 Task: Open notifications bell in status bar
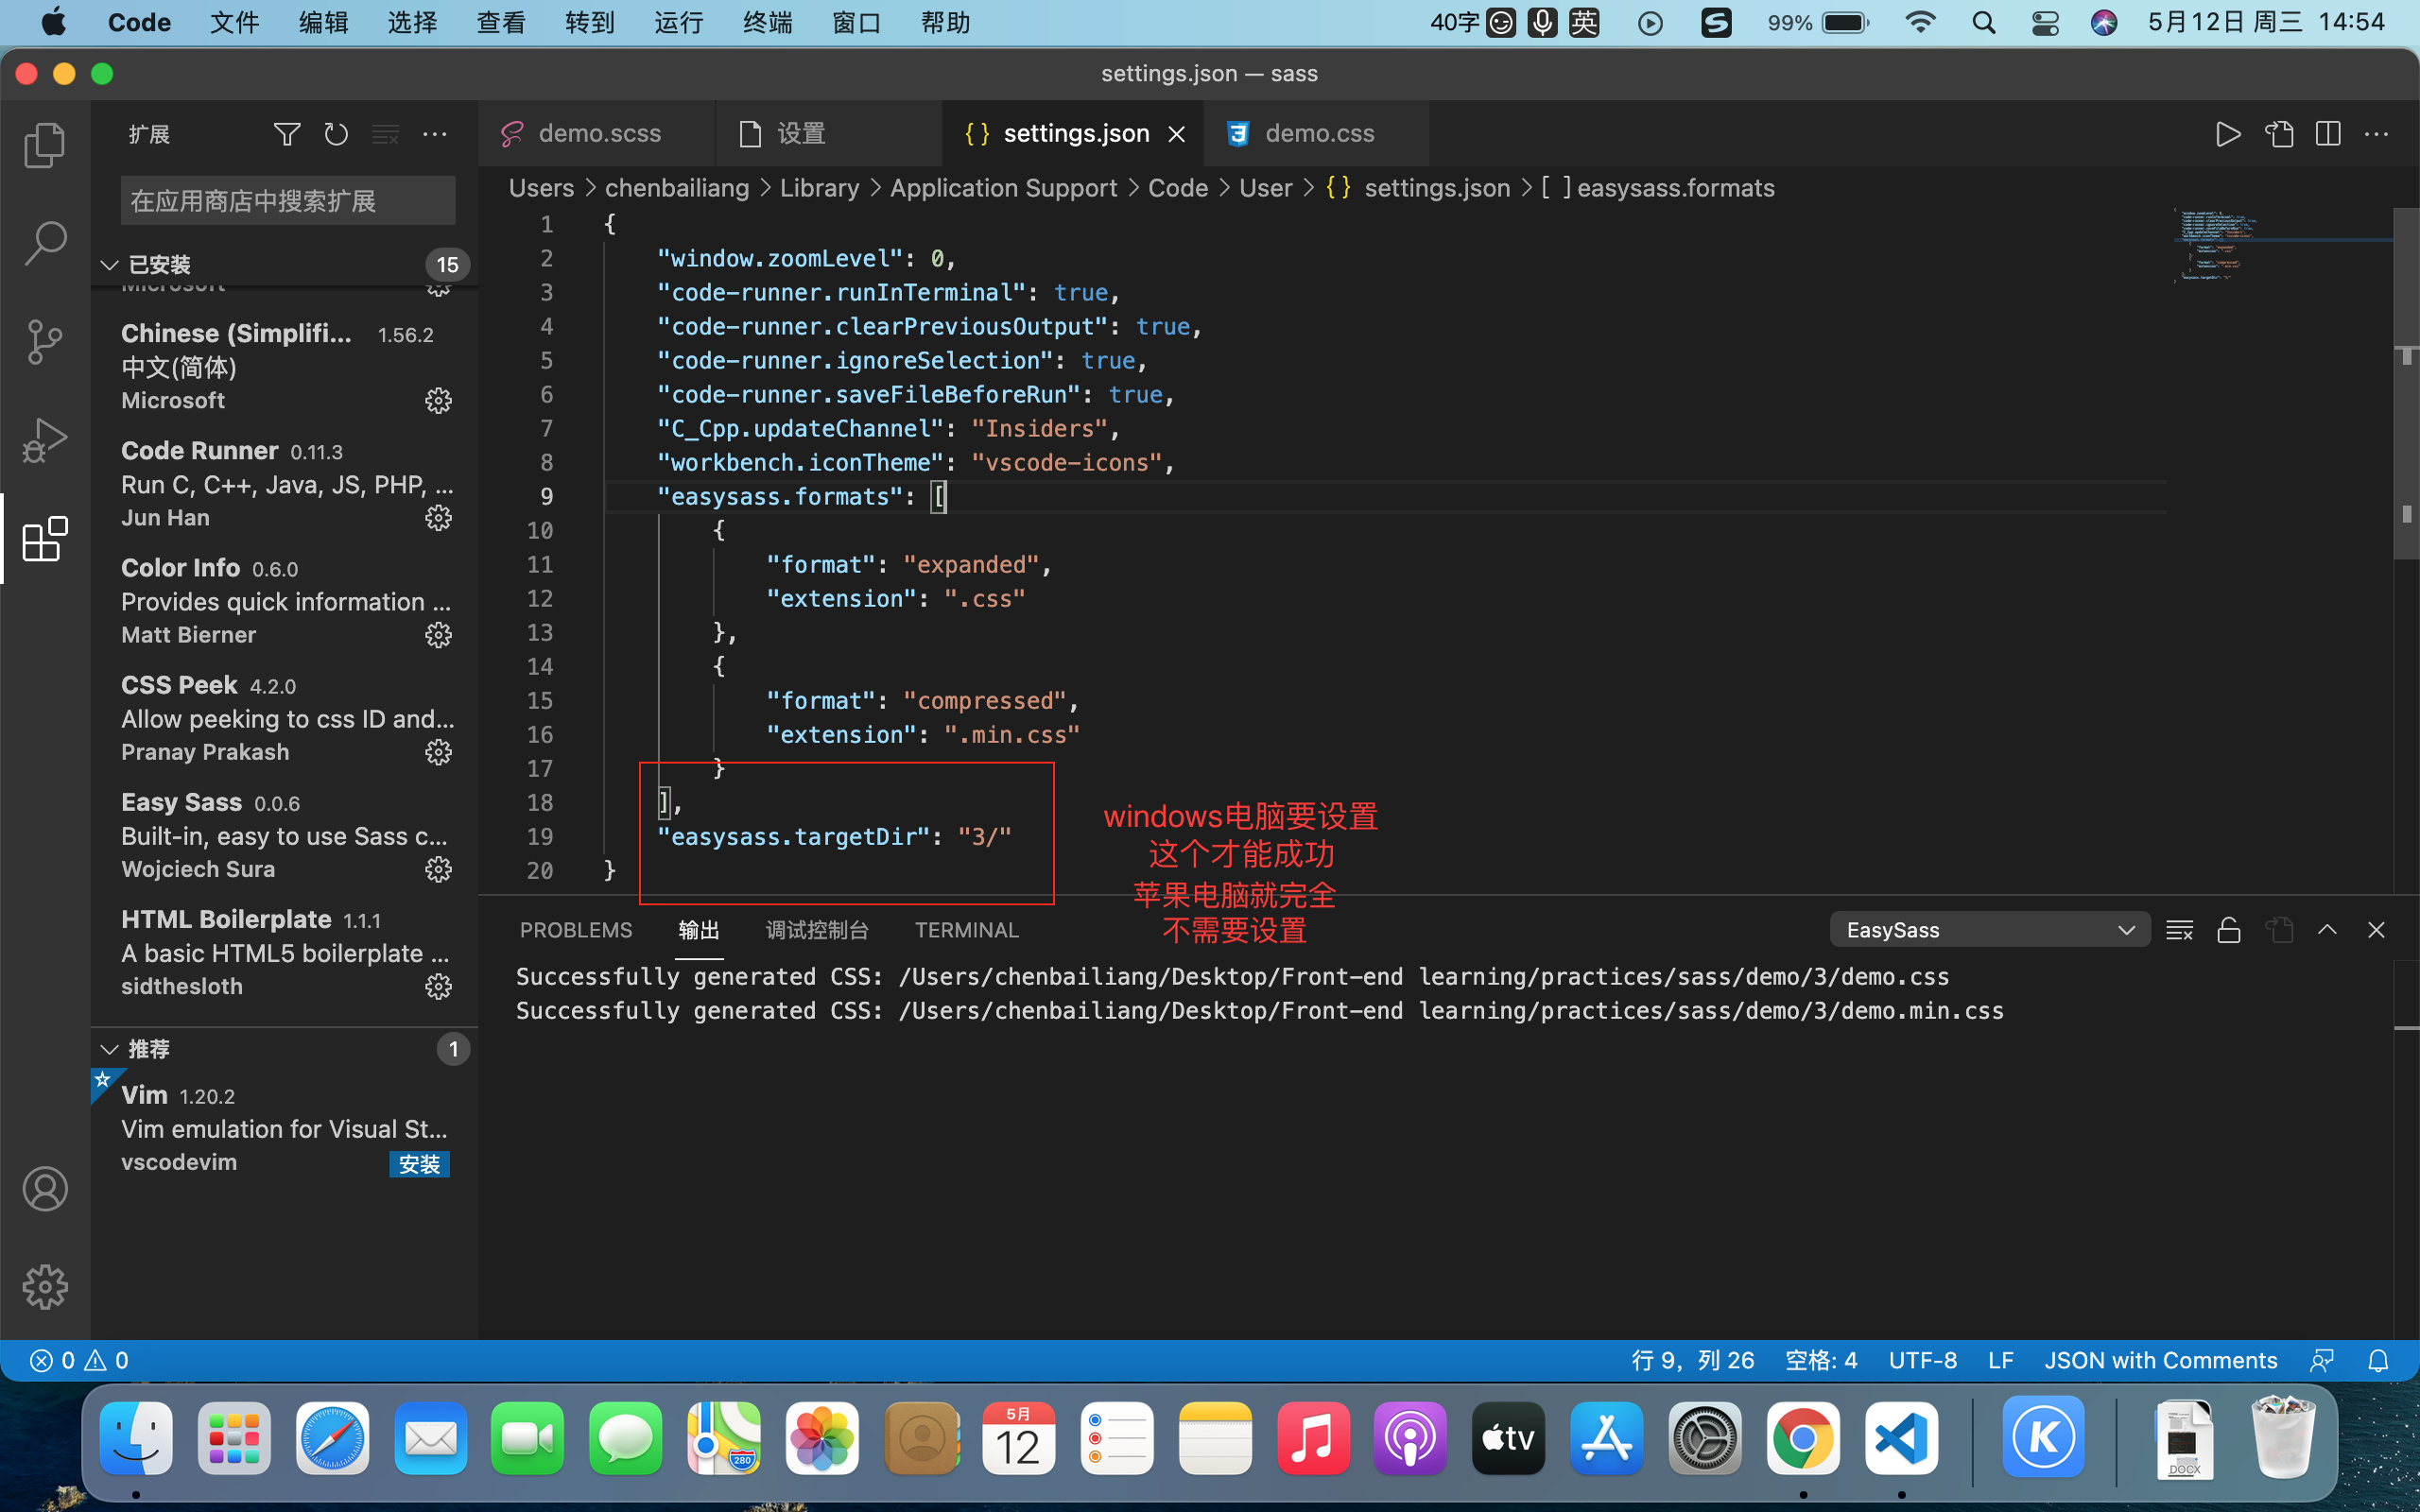(2379, 1361)
